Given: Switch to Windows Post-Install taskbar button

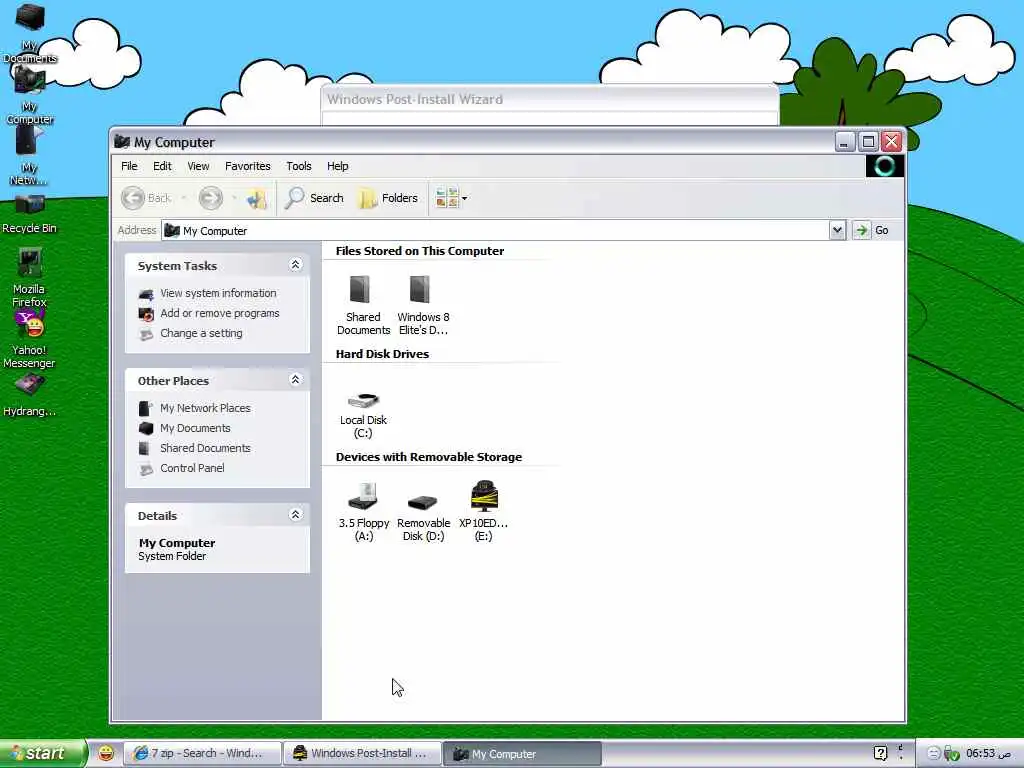Looking at the screenshot, I should (x=362, y=753).
